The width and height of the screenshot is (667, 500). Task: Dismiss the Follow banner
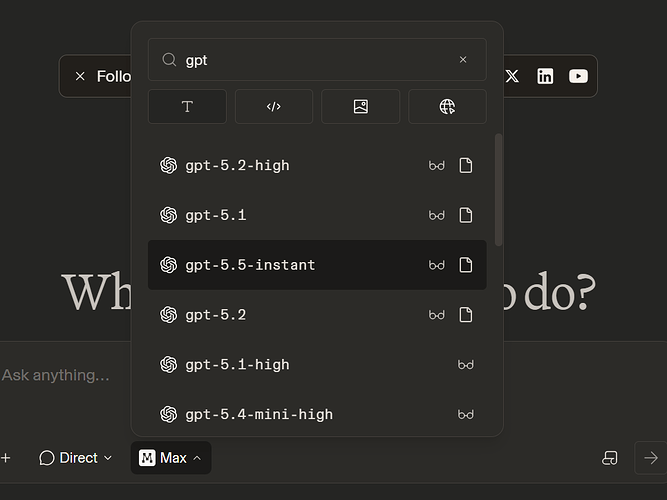pyautogui.click(x=80, y=76)
